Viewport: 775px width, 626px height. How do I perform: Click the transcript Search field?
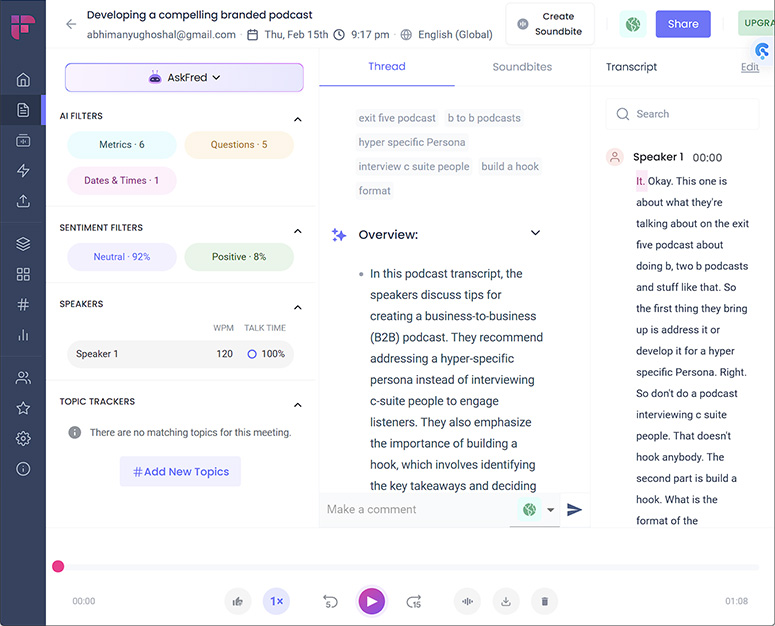coord(683,114)
